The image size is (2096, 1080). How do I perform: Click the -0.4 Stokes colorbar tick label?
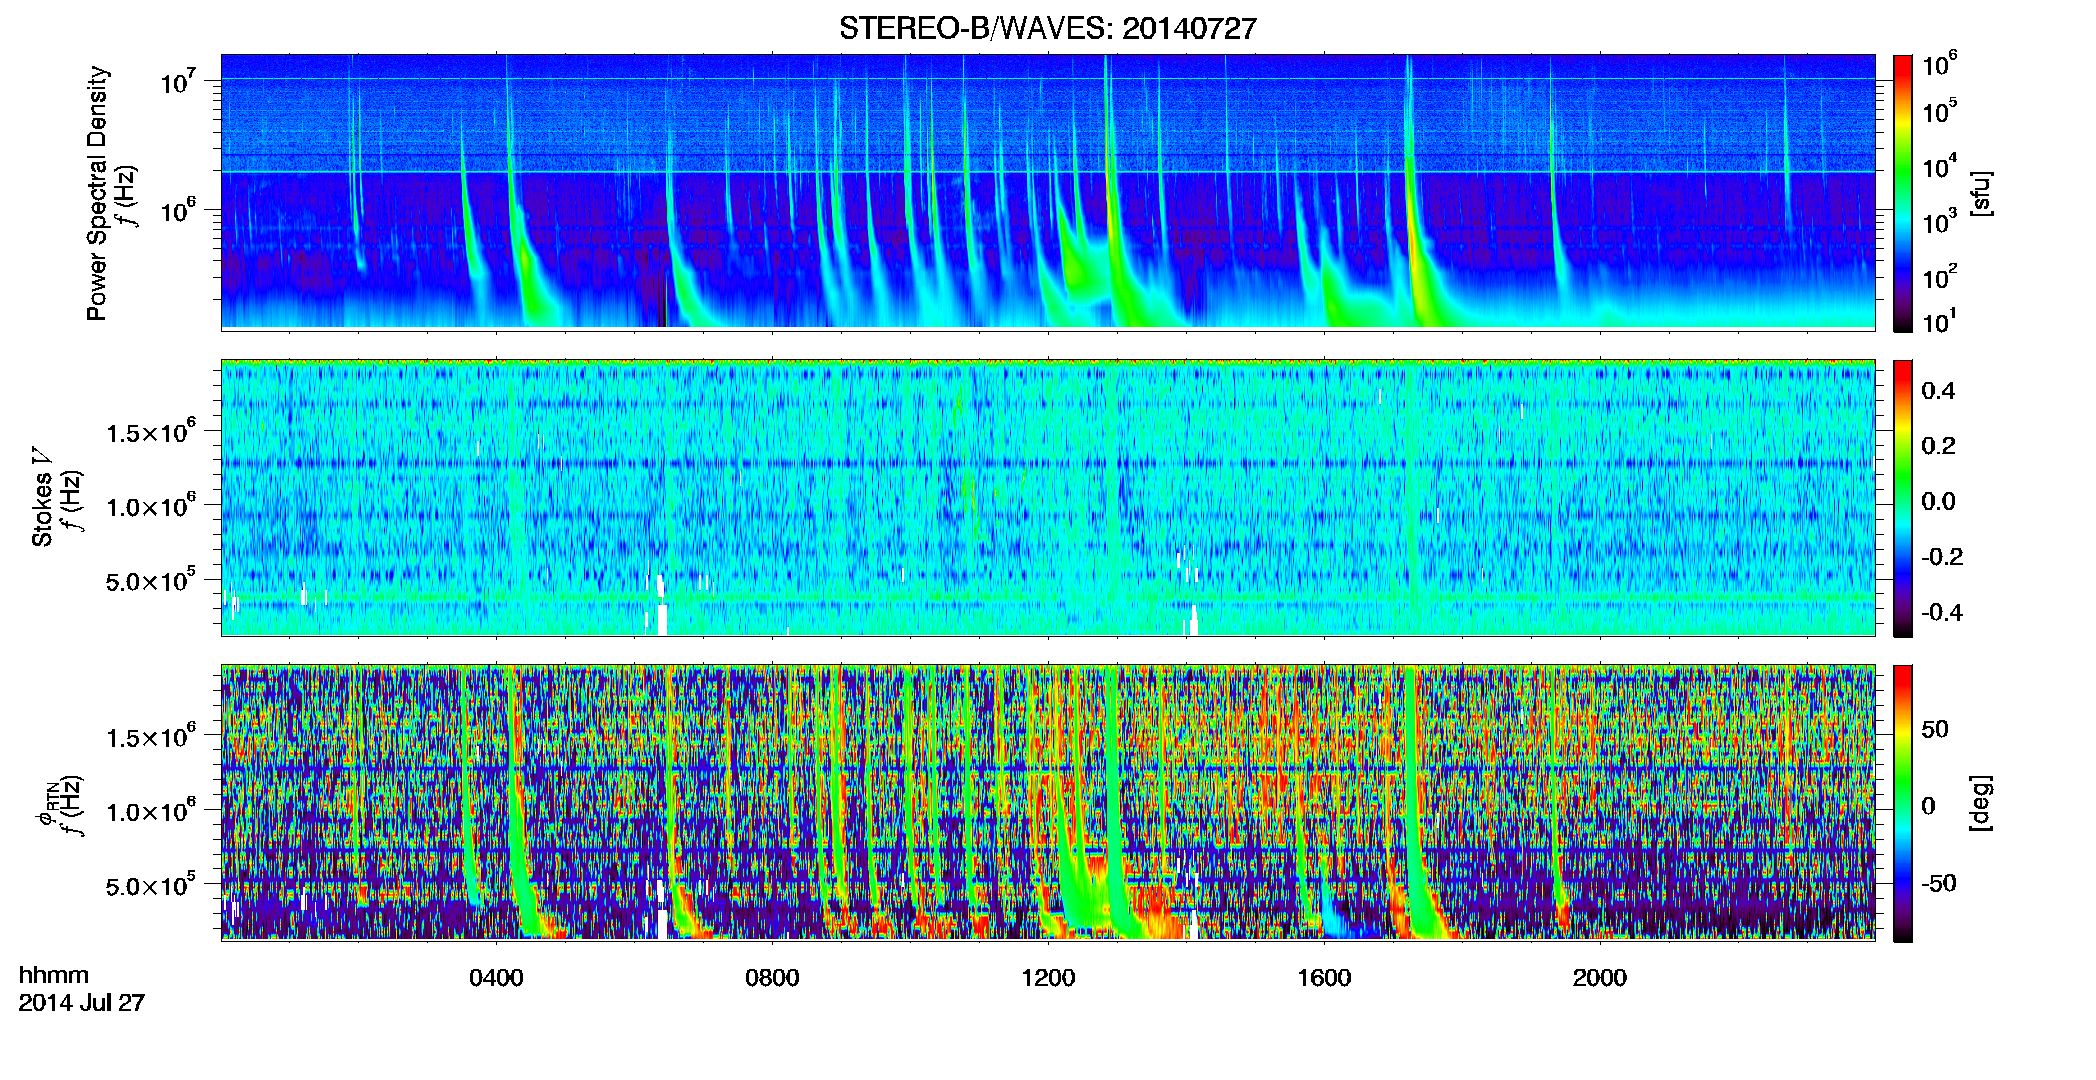click(1942, 612)
